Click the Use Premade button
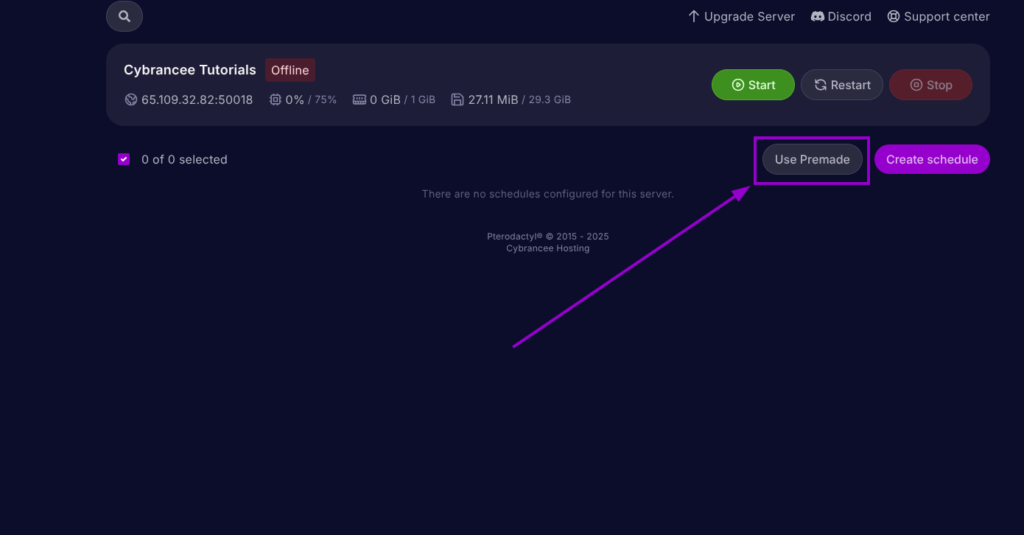The width and height of the screenshot is (1024, 535). (x=812, y=159)
